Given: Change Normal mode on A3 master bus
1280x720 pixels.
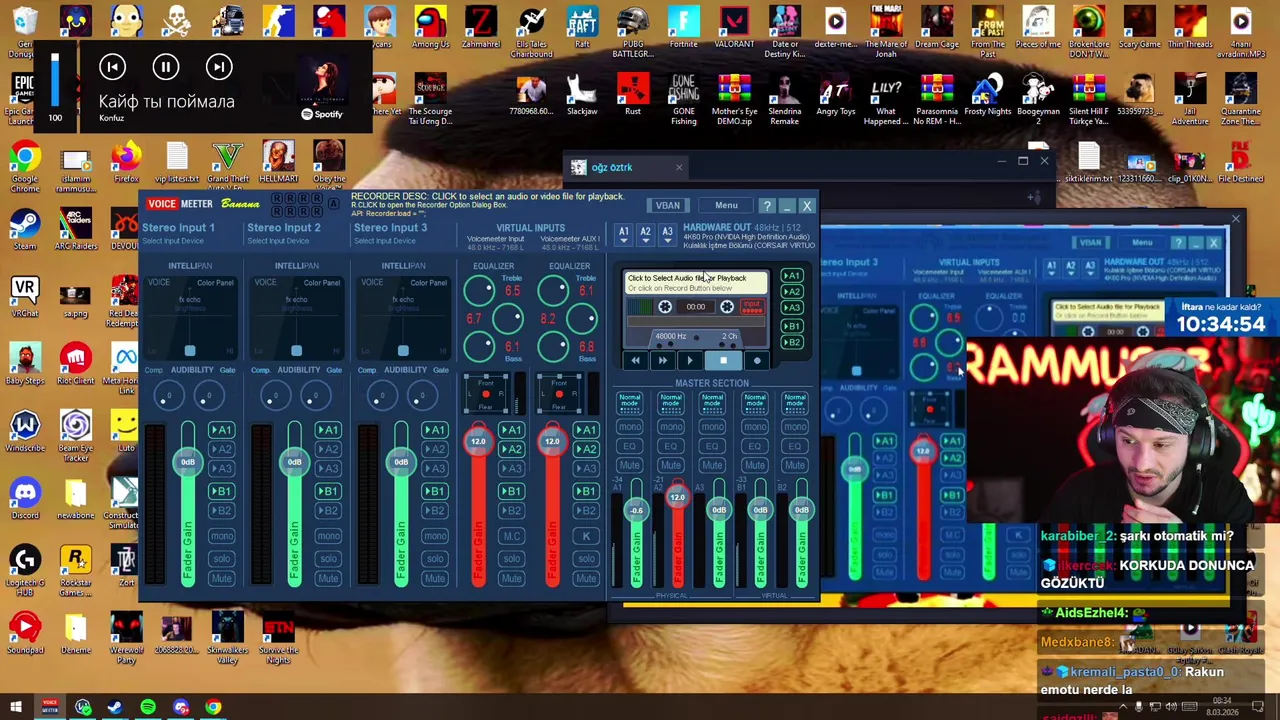Looking at the screenshot, I should pyautogui.click(x=712, y=403).
